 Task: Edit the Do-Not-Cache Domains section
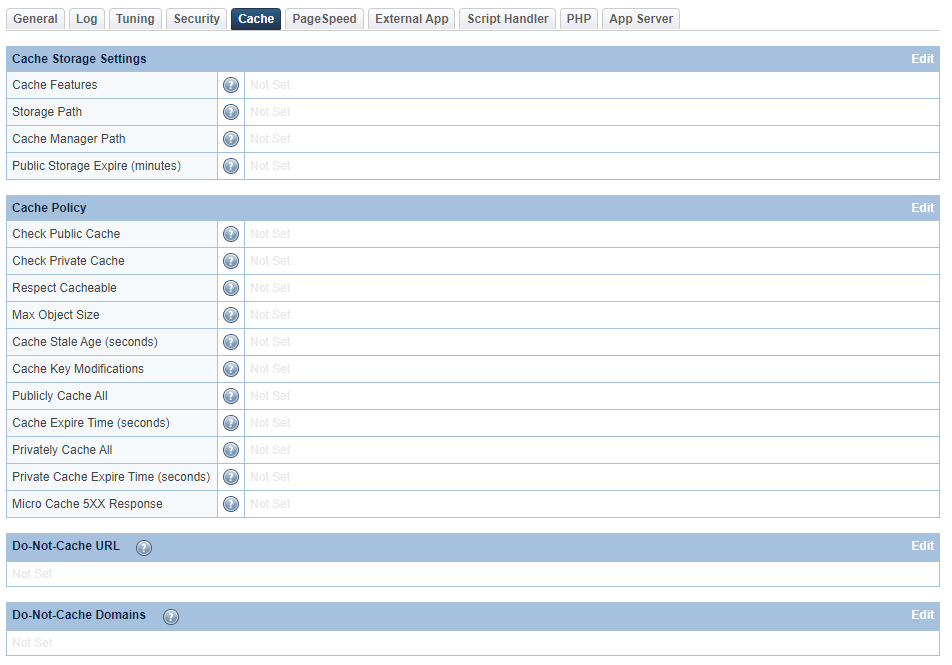coord(922,614)
